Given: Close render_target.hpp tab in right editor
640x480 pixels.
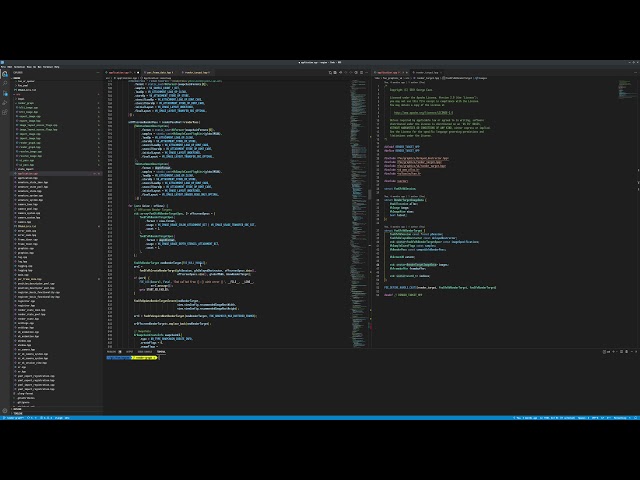Looking at the screenshot, I should pos(441,73).
